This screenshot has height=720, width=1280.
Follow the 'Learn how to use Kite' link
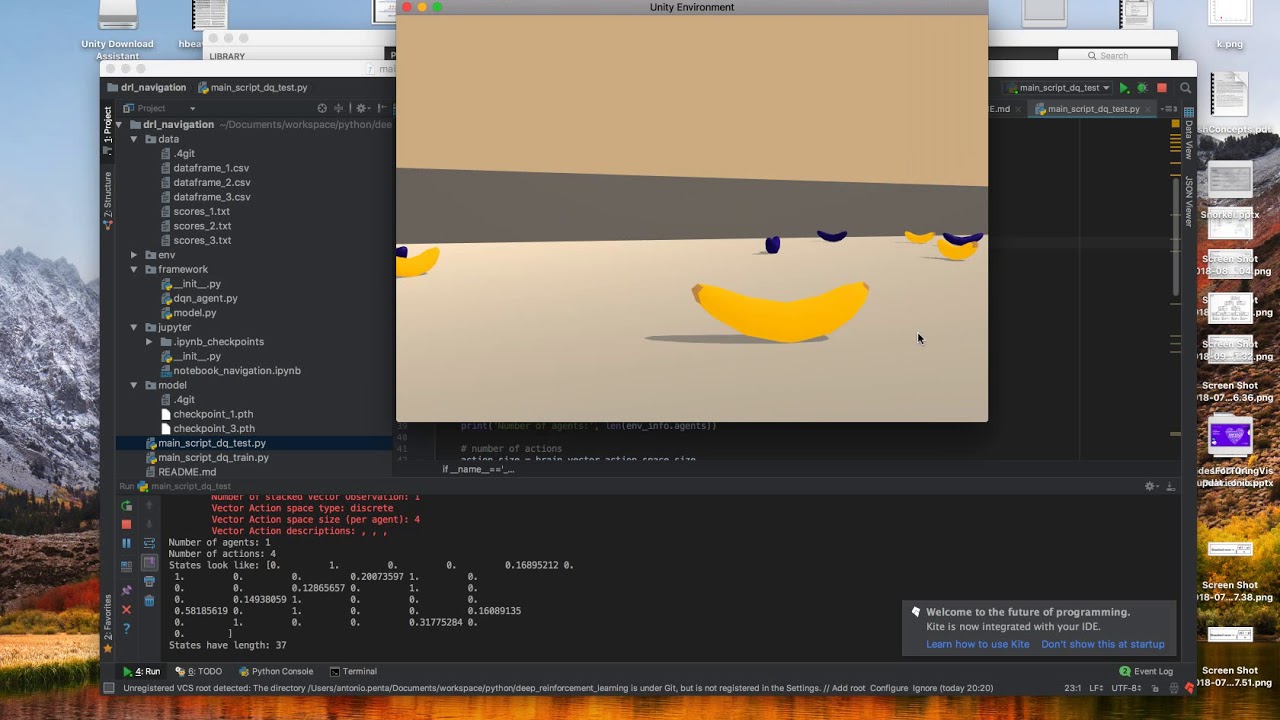[x=977, y=644]
